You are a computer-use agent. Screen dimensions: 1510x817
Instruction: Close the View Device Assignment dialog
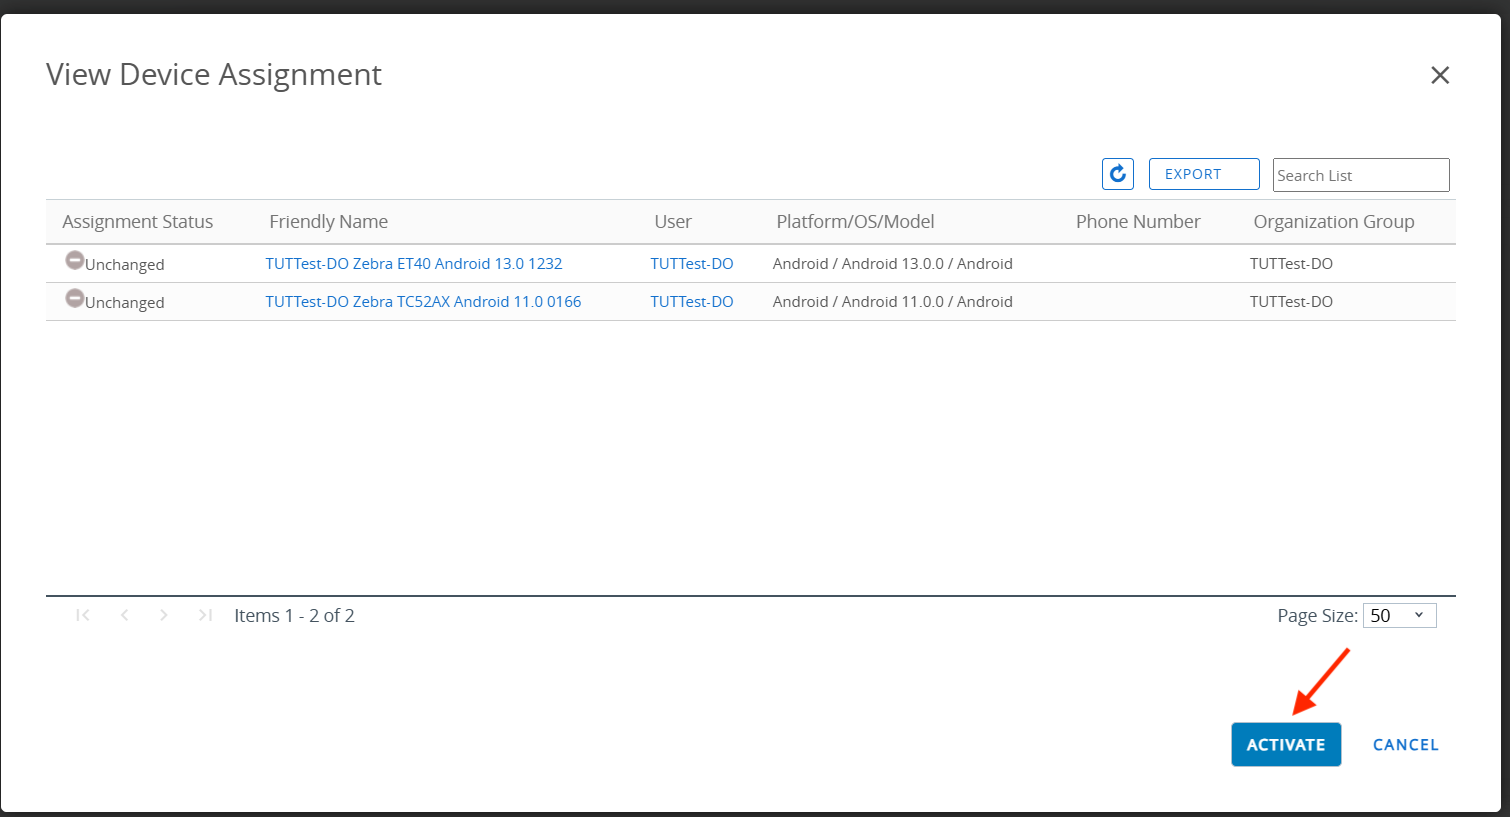click(1439, 75)
